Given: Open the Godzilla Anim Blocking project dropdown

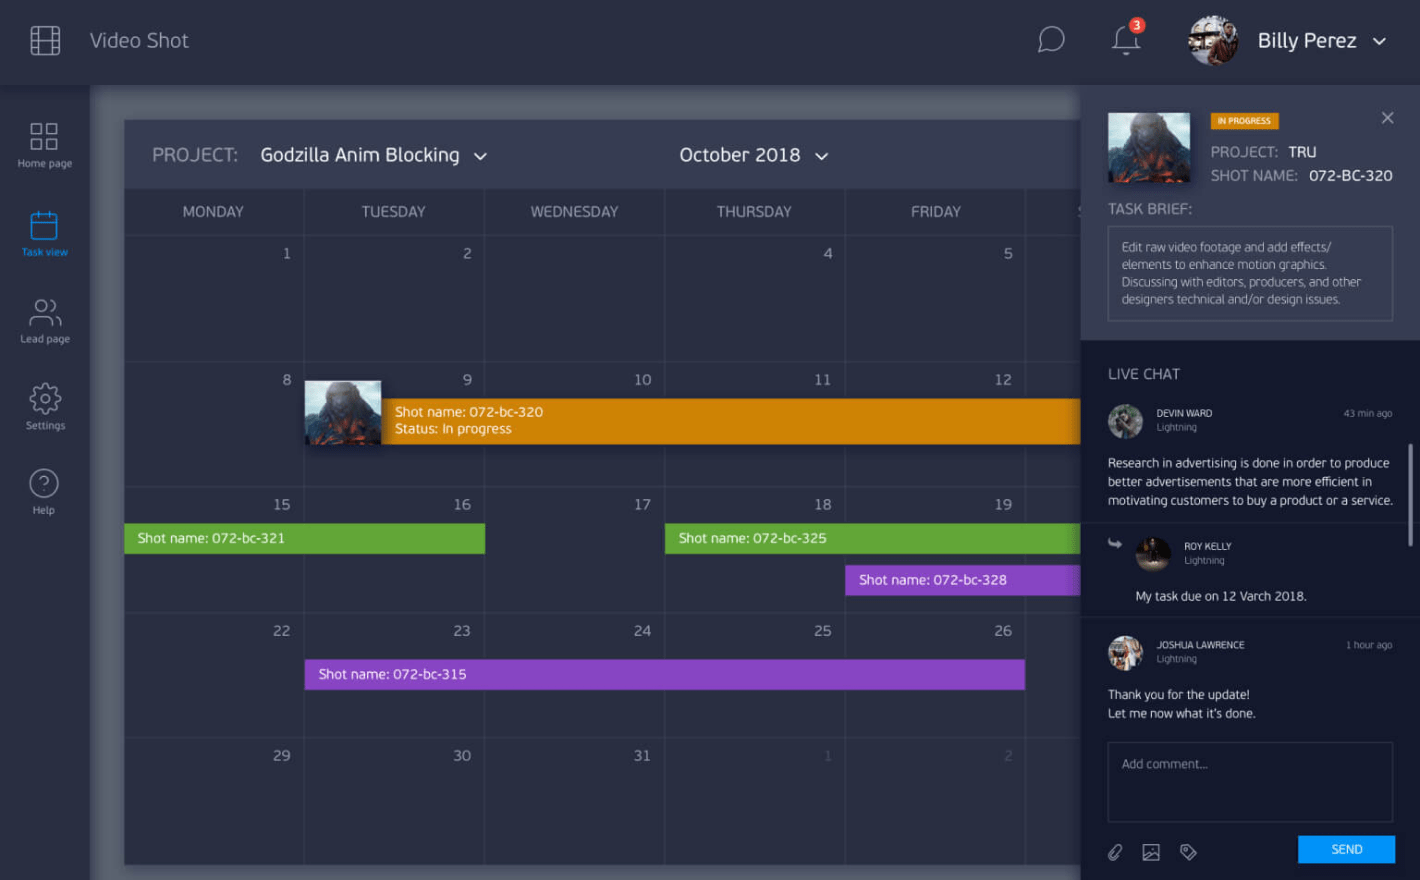Looking at the screenshot, I should click(x=372, y=155).
